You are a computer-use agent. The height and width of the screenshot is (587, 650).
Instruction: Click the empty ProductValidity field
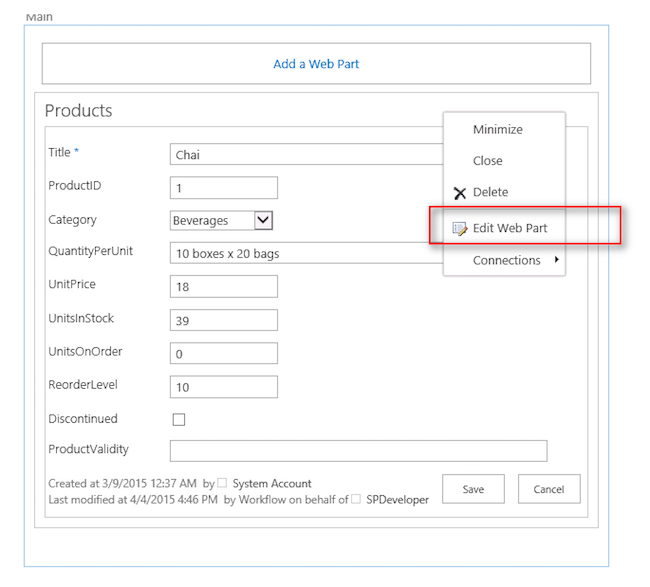point(358,450)
